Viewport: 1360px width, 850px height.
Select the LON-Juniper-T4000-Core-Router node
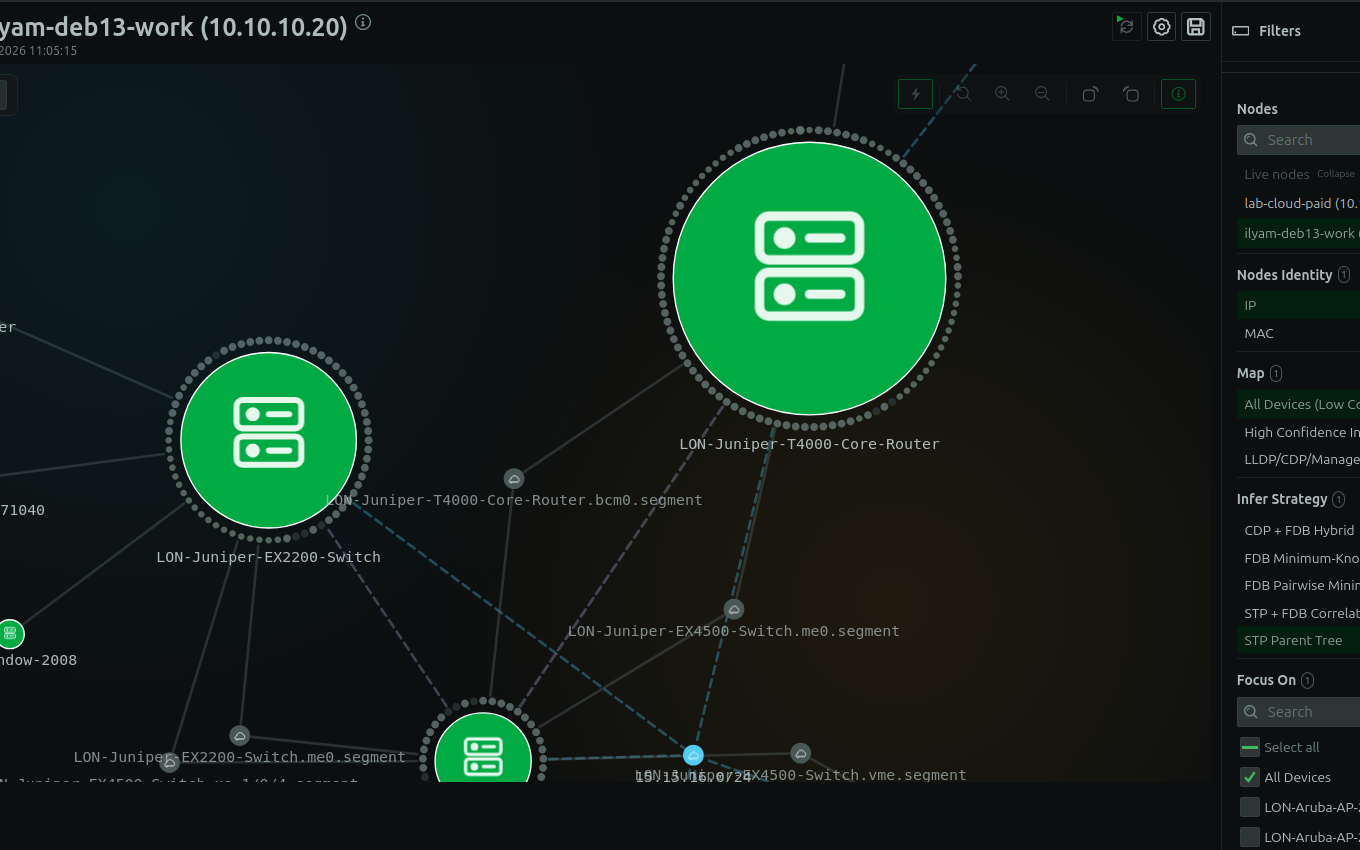click(x=809, y=278)
